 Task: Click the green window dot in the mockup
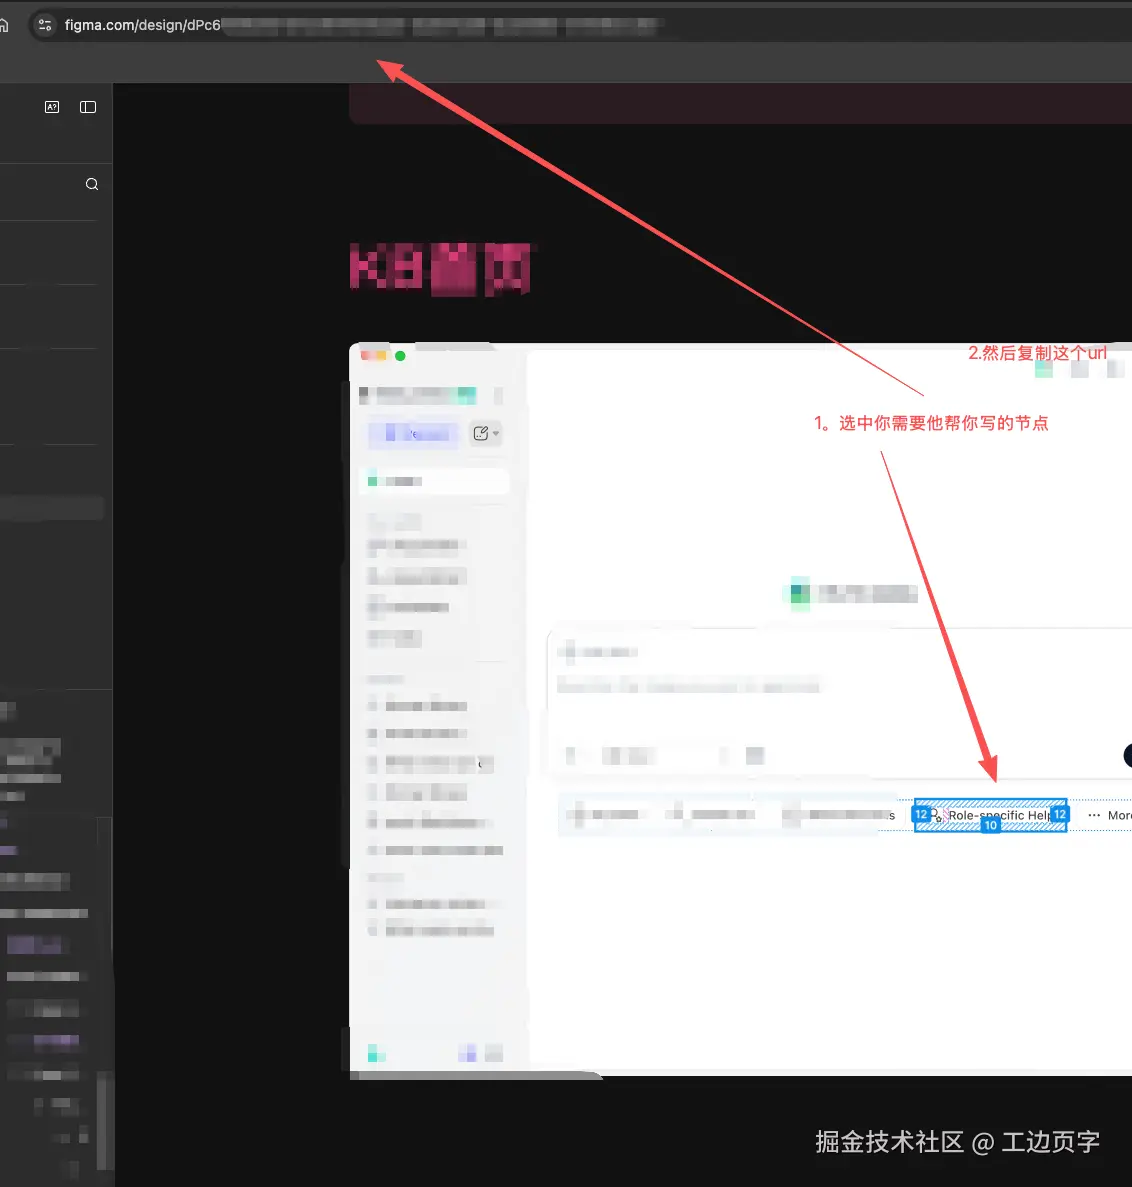pyautogui.click(x=400, y=356)
